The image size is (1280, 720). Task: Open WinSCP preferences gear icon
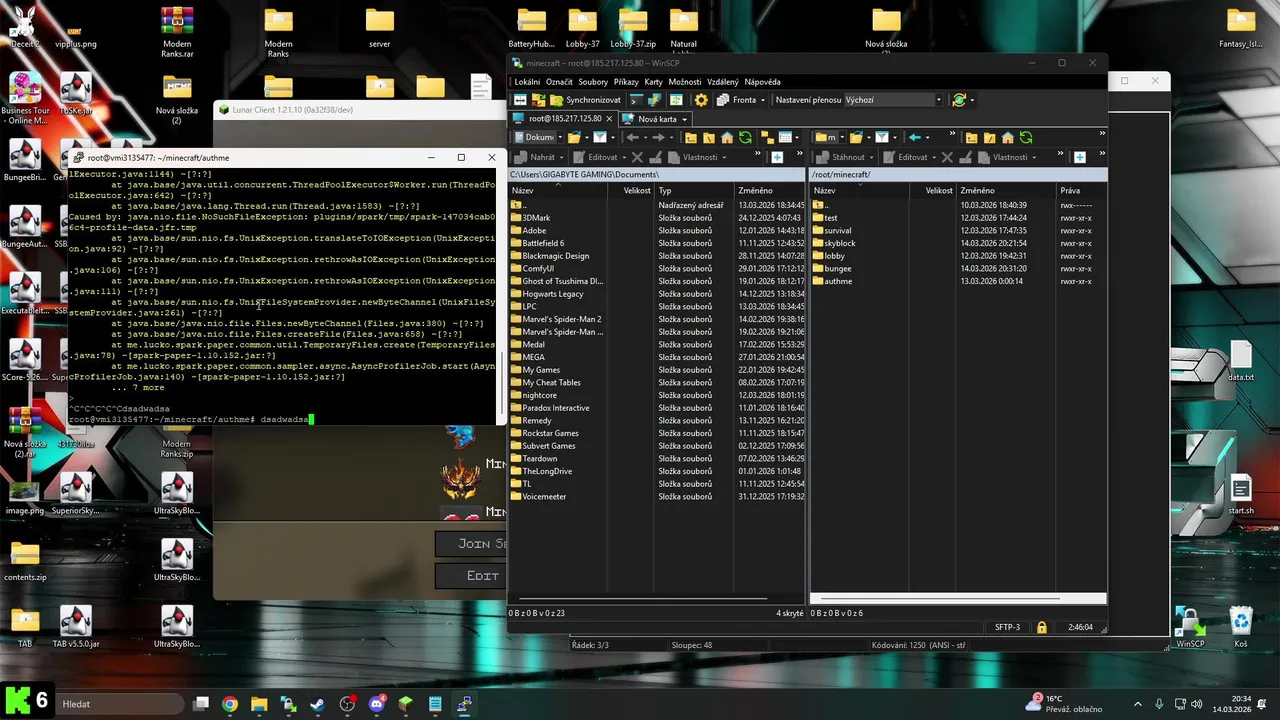click(701, 100)
